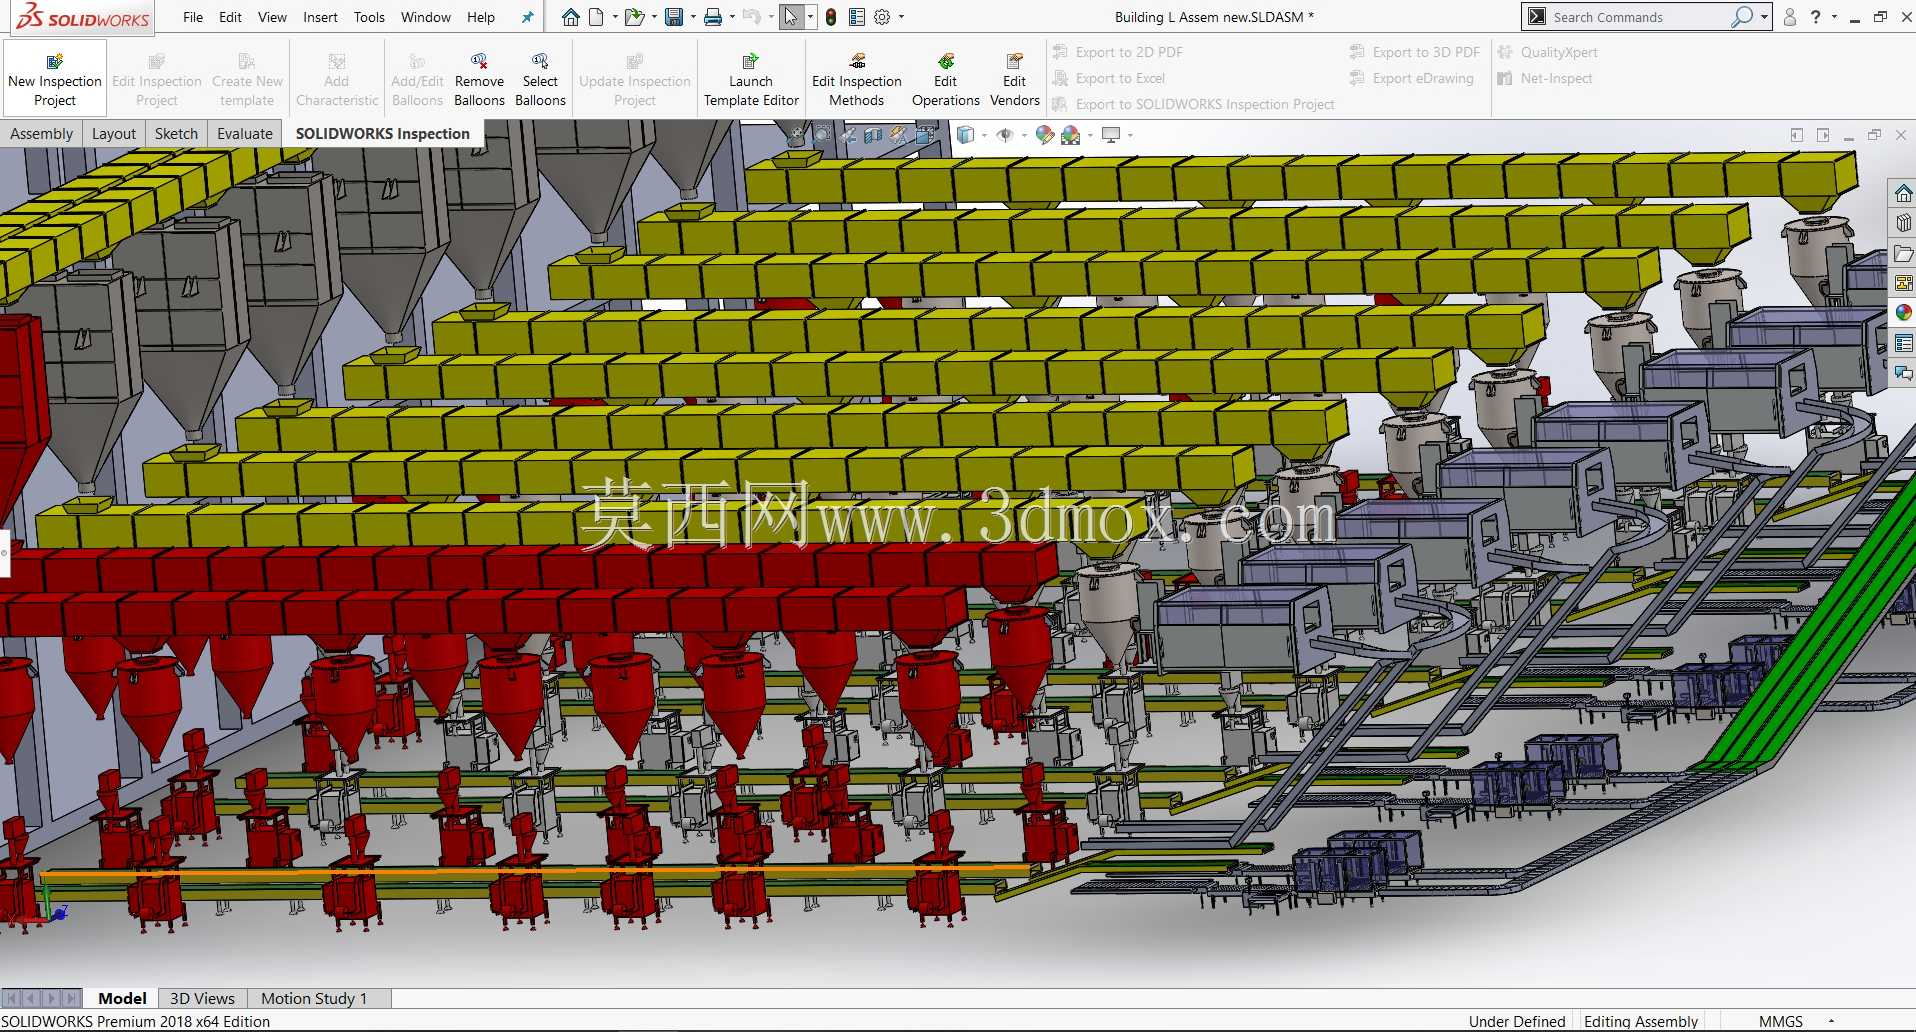
Task: Expand the Hide/Show Items eye dropdown arrow
Action: click(x=1023, y=134)
